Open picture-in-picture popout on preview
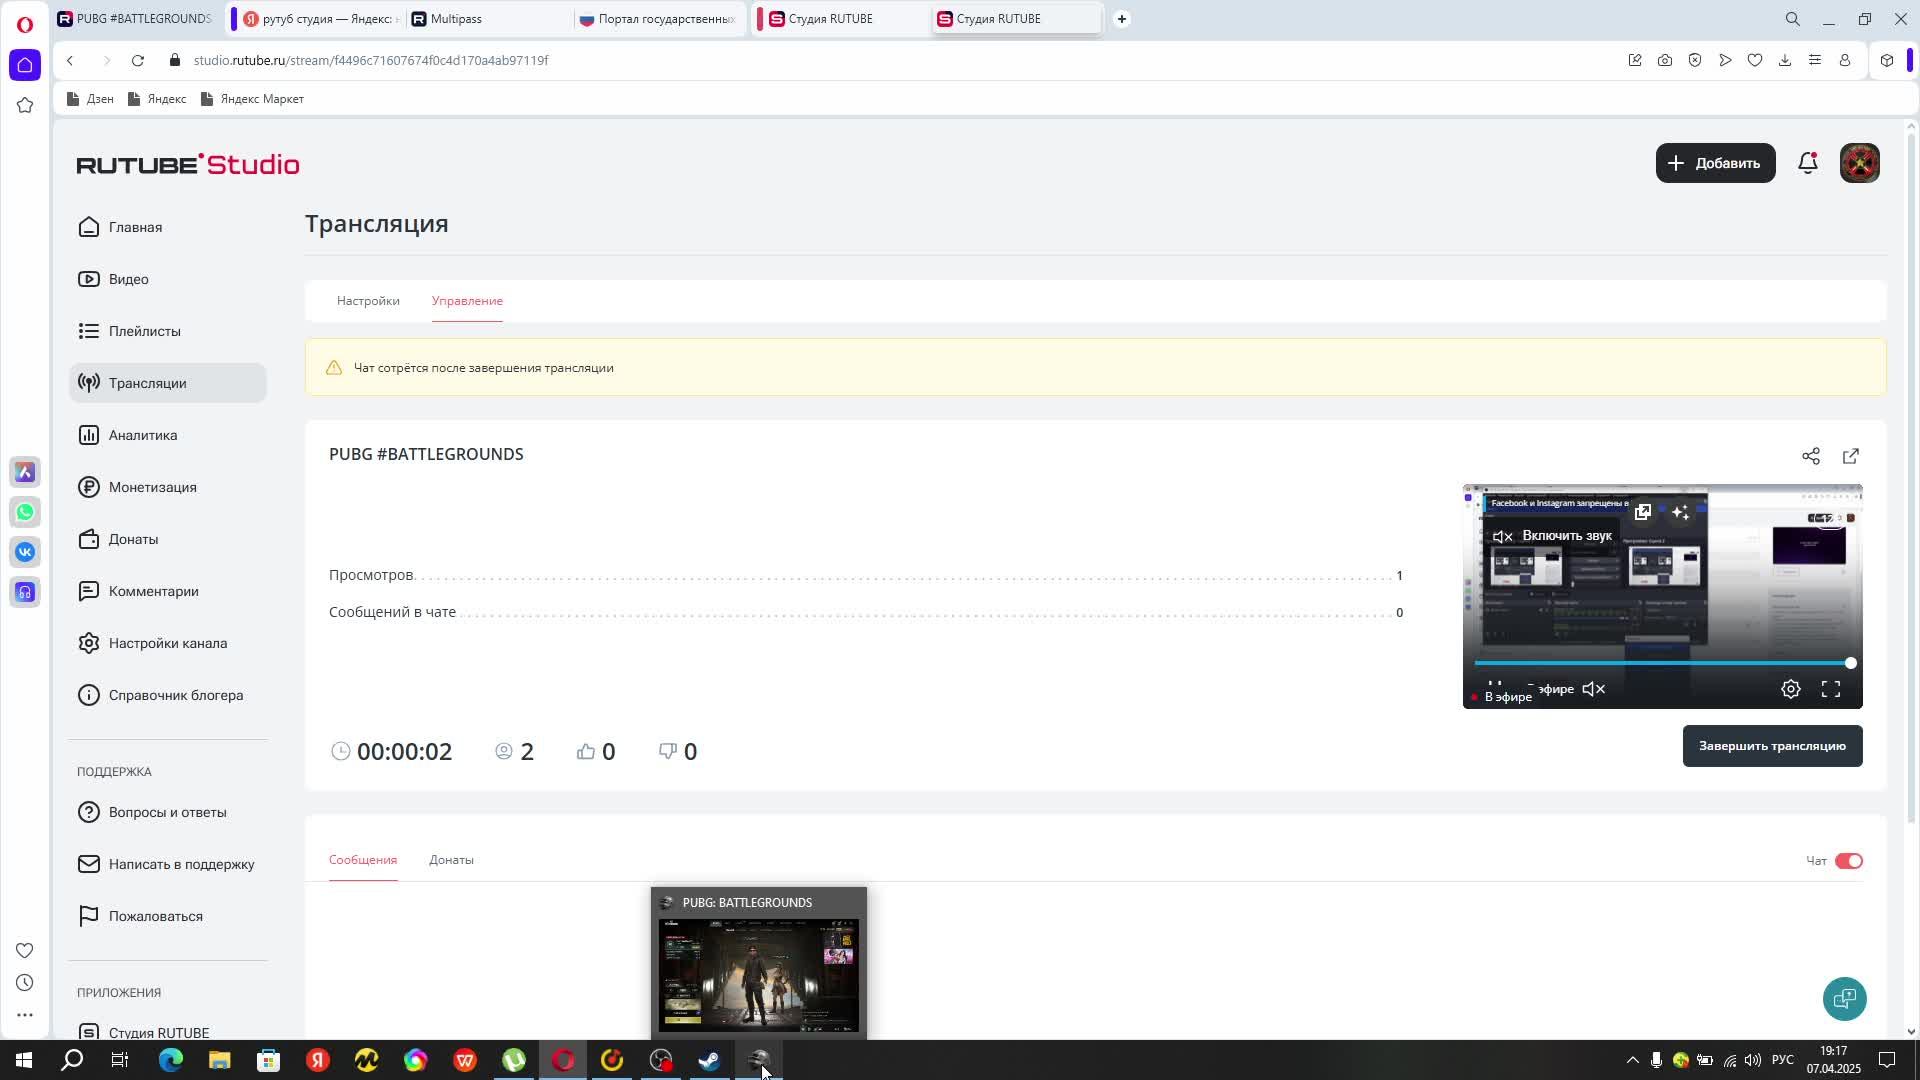This screenshot has height=1080, width=1920. (1642, 512)
